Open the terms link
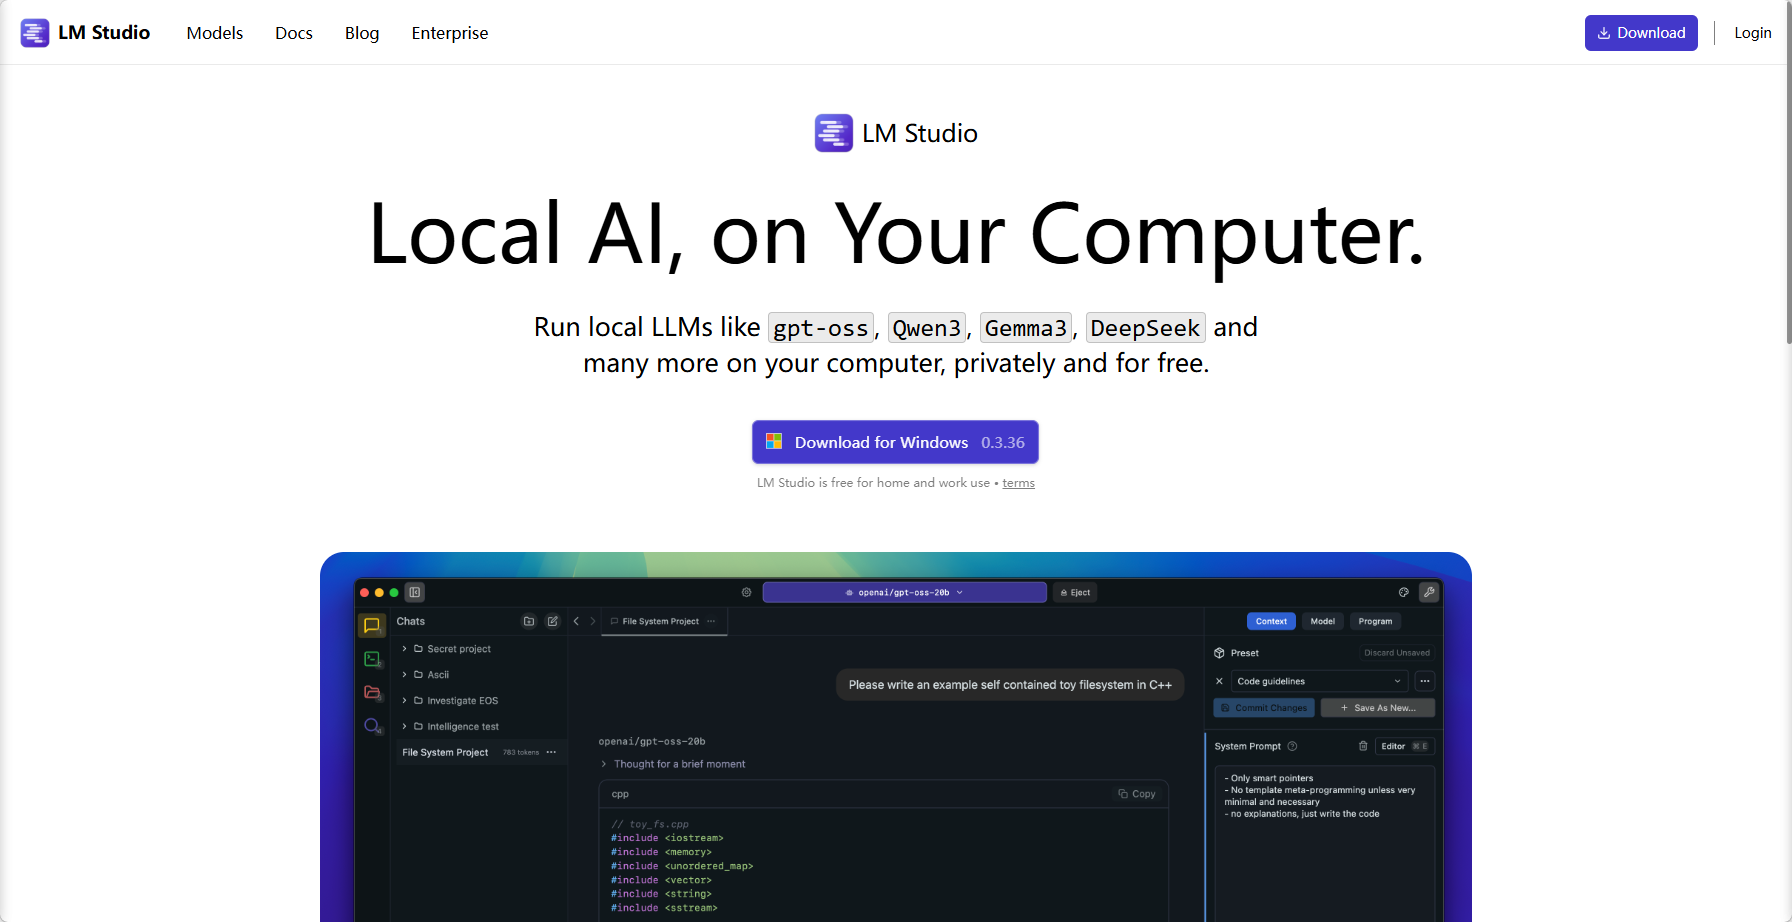 point(1019,483)
